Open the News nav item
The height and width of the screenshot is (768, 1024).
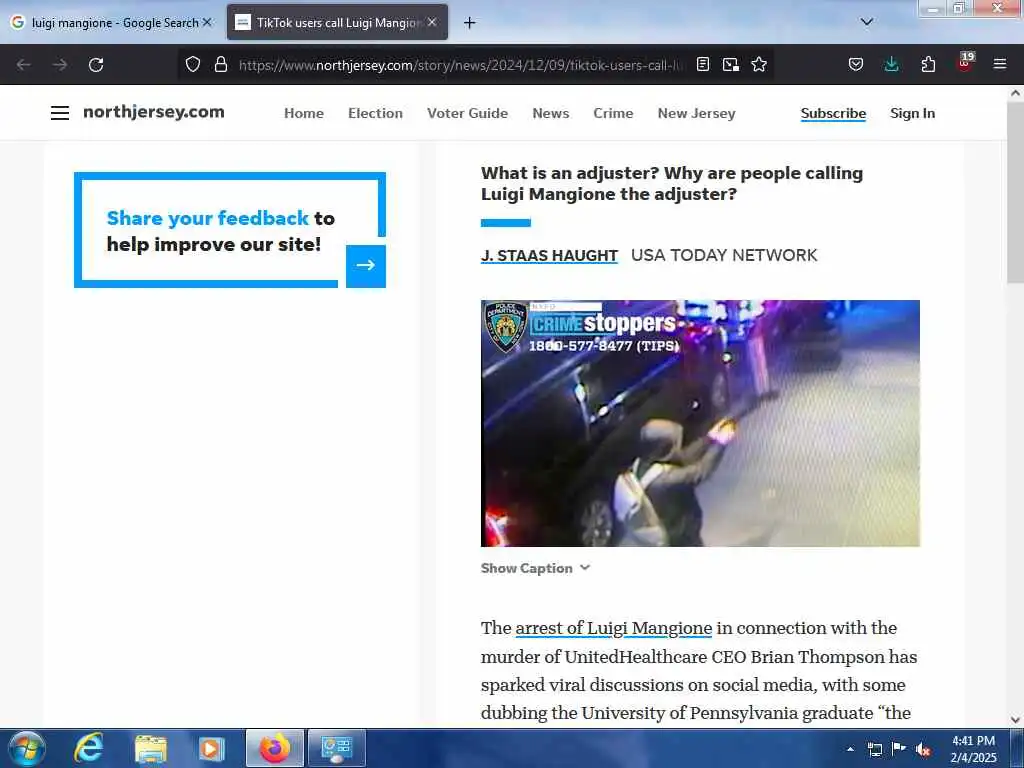coord(551,113)
